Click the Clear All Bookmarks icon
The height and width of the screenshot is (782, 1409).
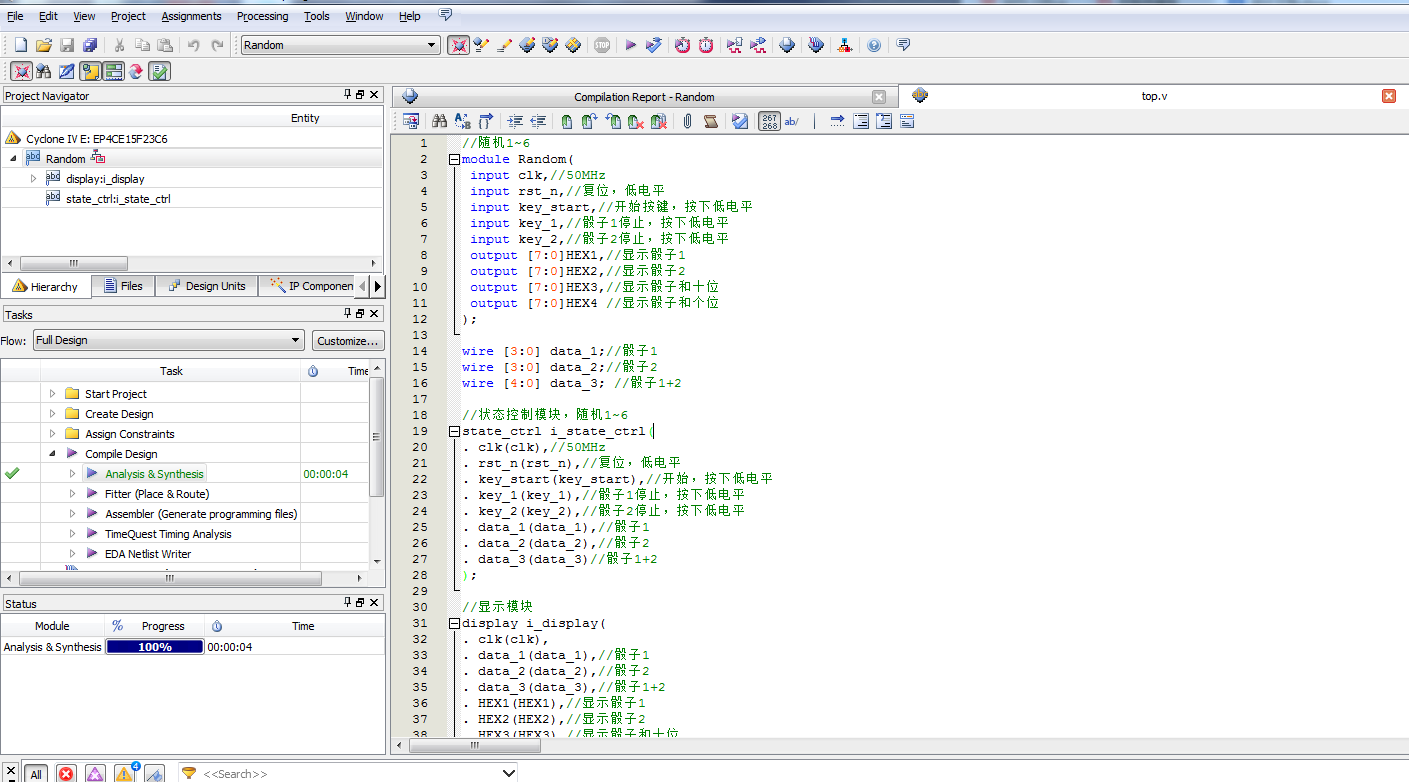(658, 121)
